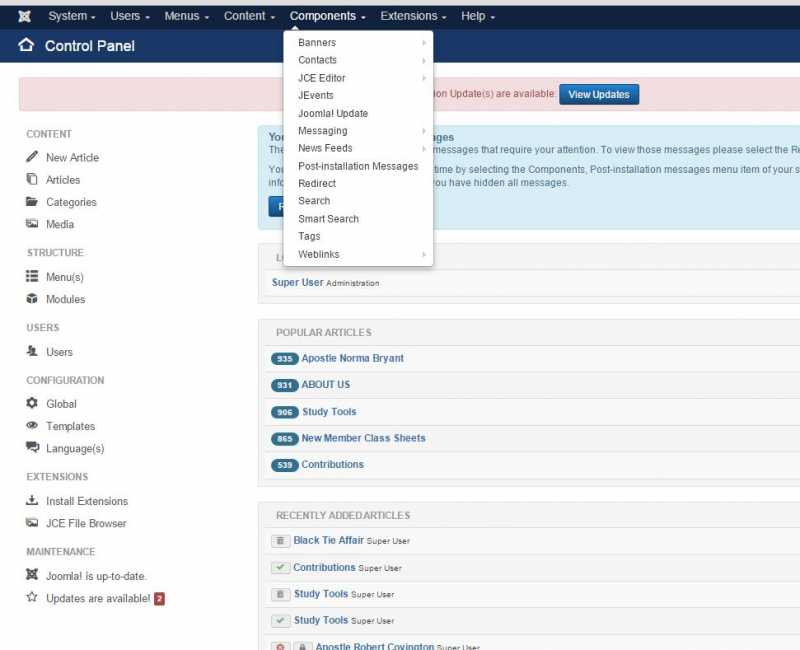Image resolution: width=800 pixels, height=650 pixels.
Task: Open Articles link in sidebar
Action: click(63, 180)
